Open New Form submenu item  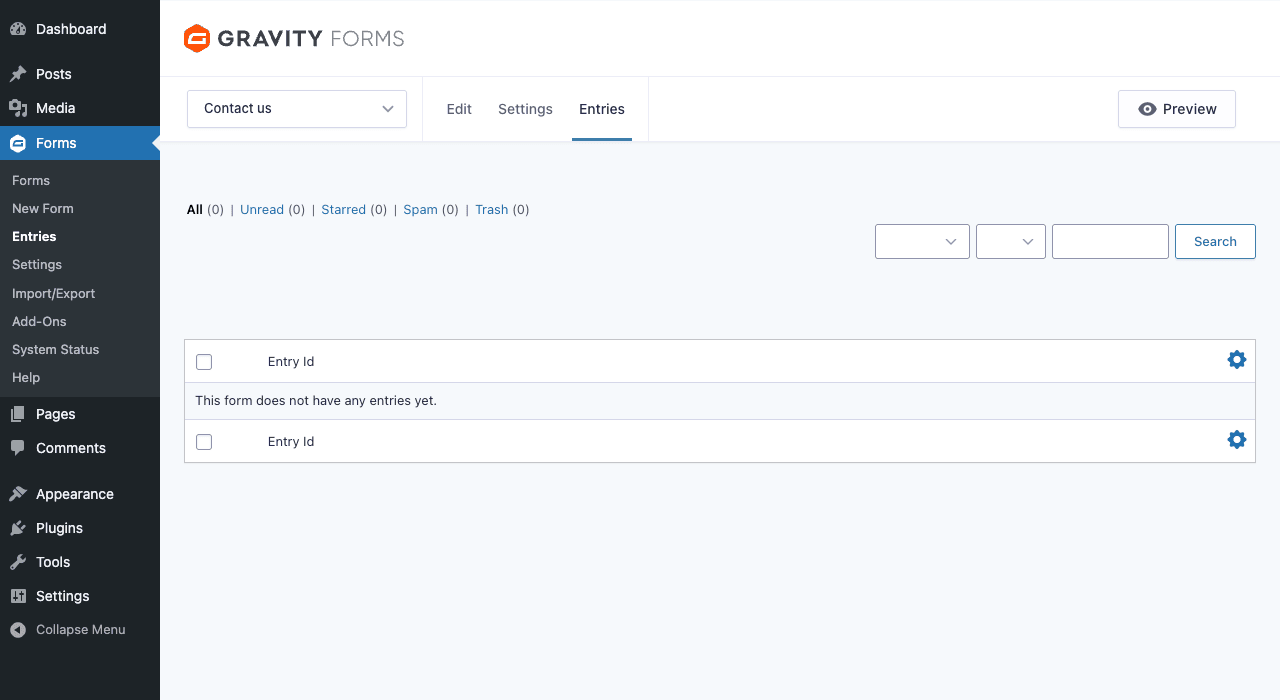(x=43, y=209)
